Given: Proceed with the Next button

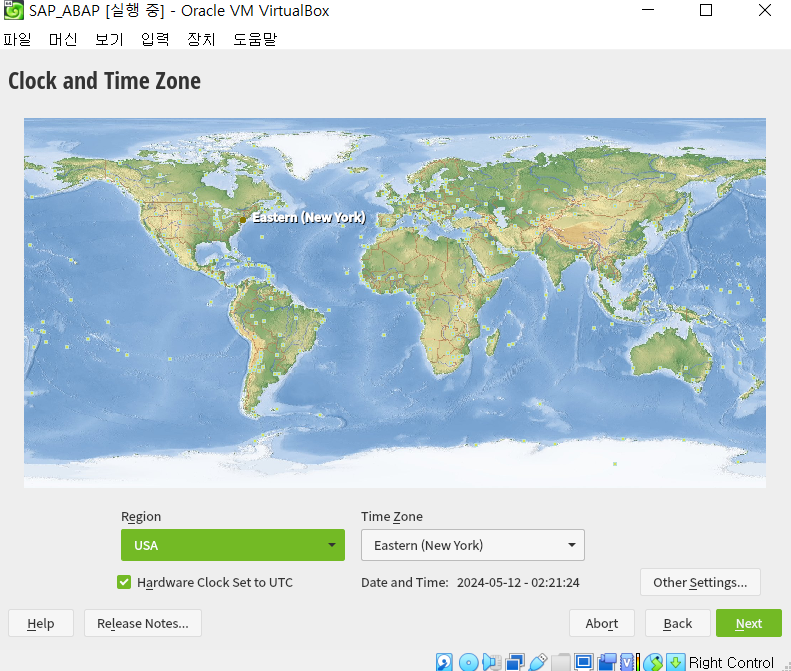Looking at the screenshot, I should (x=749, y=623).
